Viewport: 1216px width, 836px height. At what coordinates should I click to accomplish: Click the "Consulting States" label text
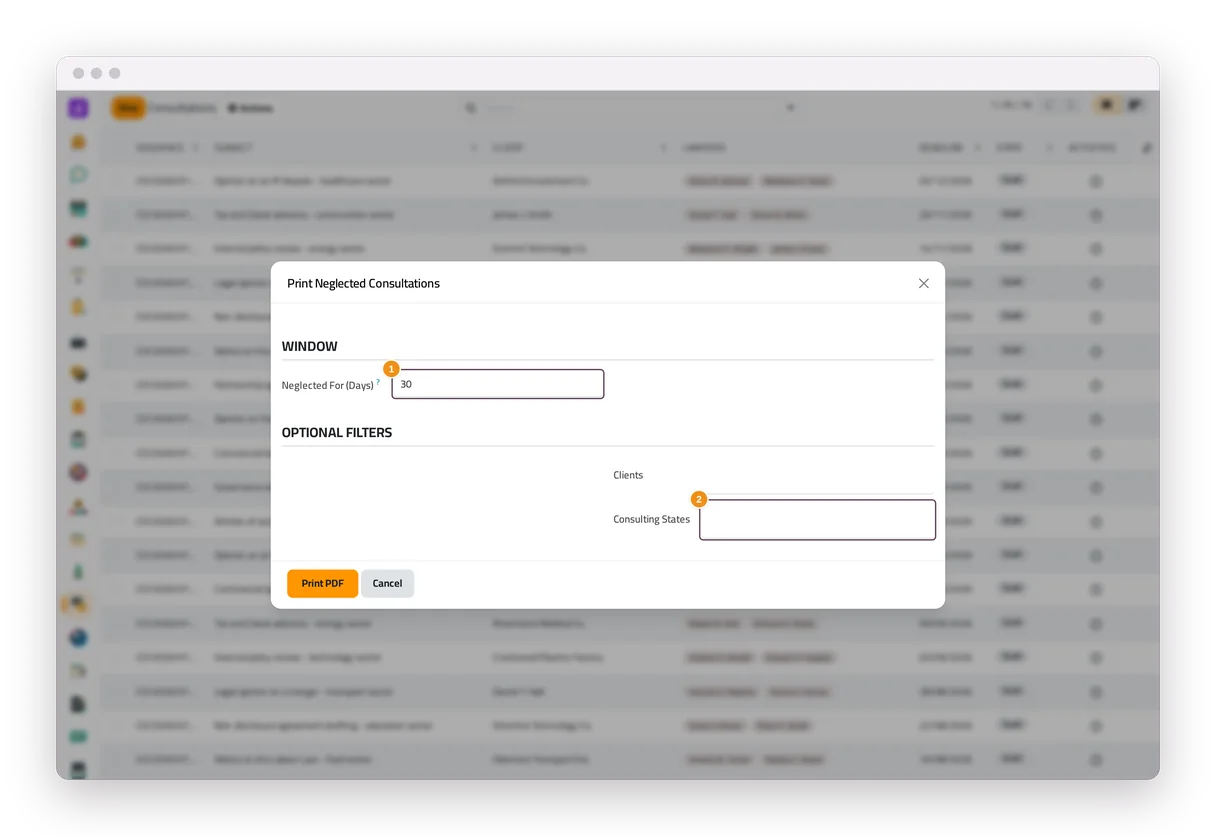coord(651,519)
